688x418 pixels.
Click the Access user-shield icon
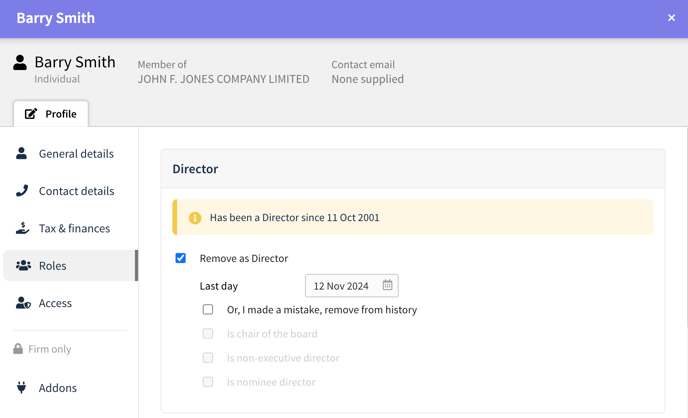(x=23, y=303)
